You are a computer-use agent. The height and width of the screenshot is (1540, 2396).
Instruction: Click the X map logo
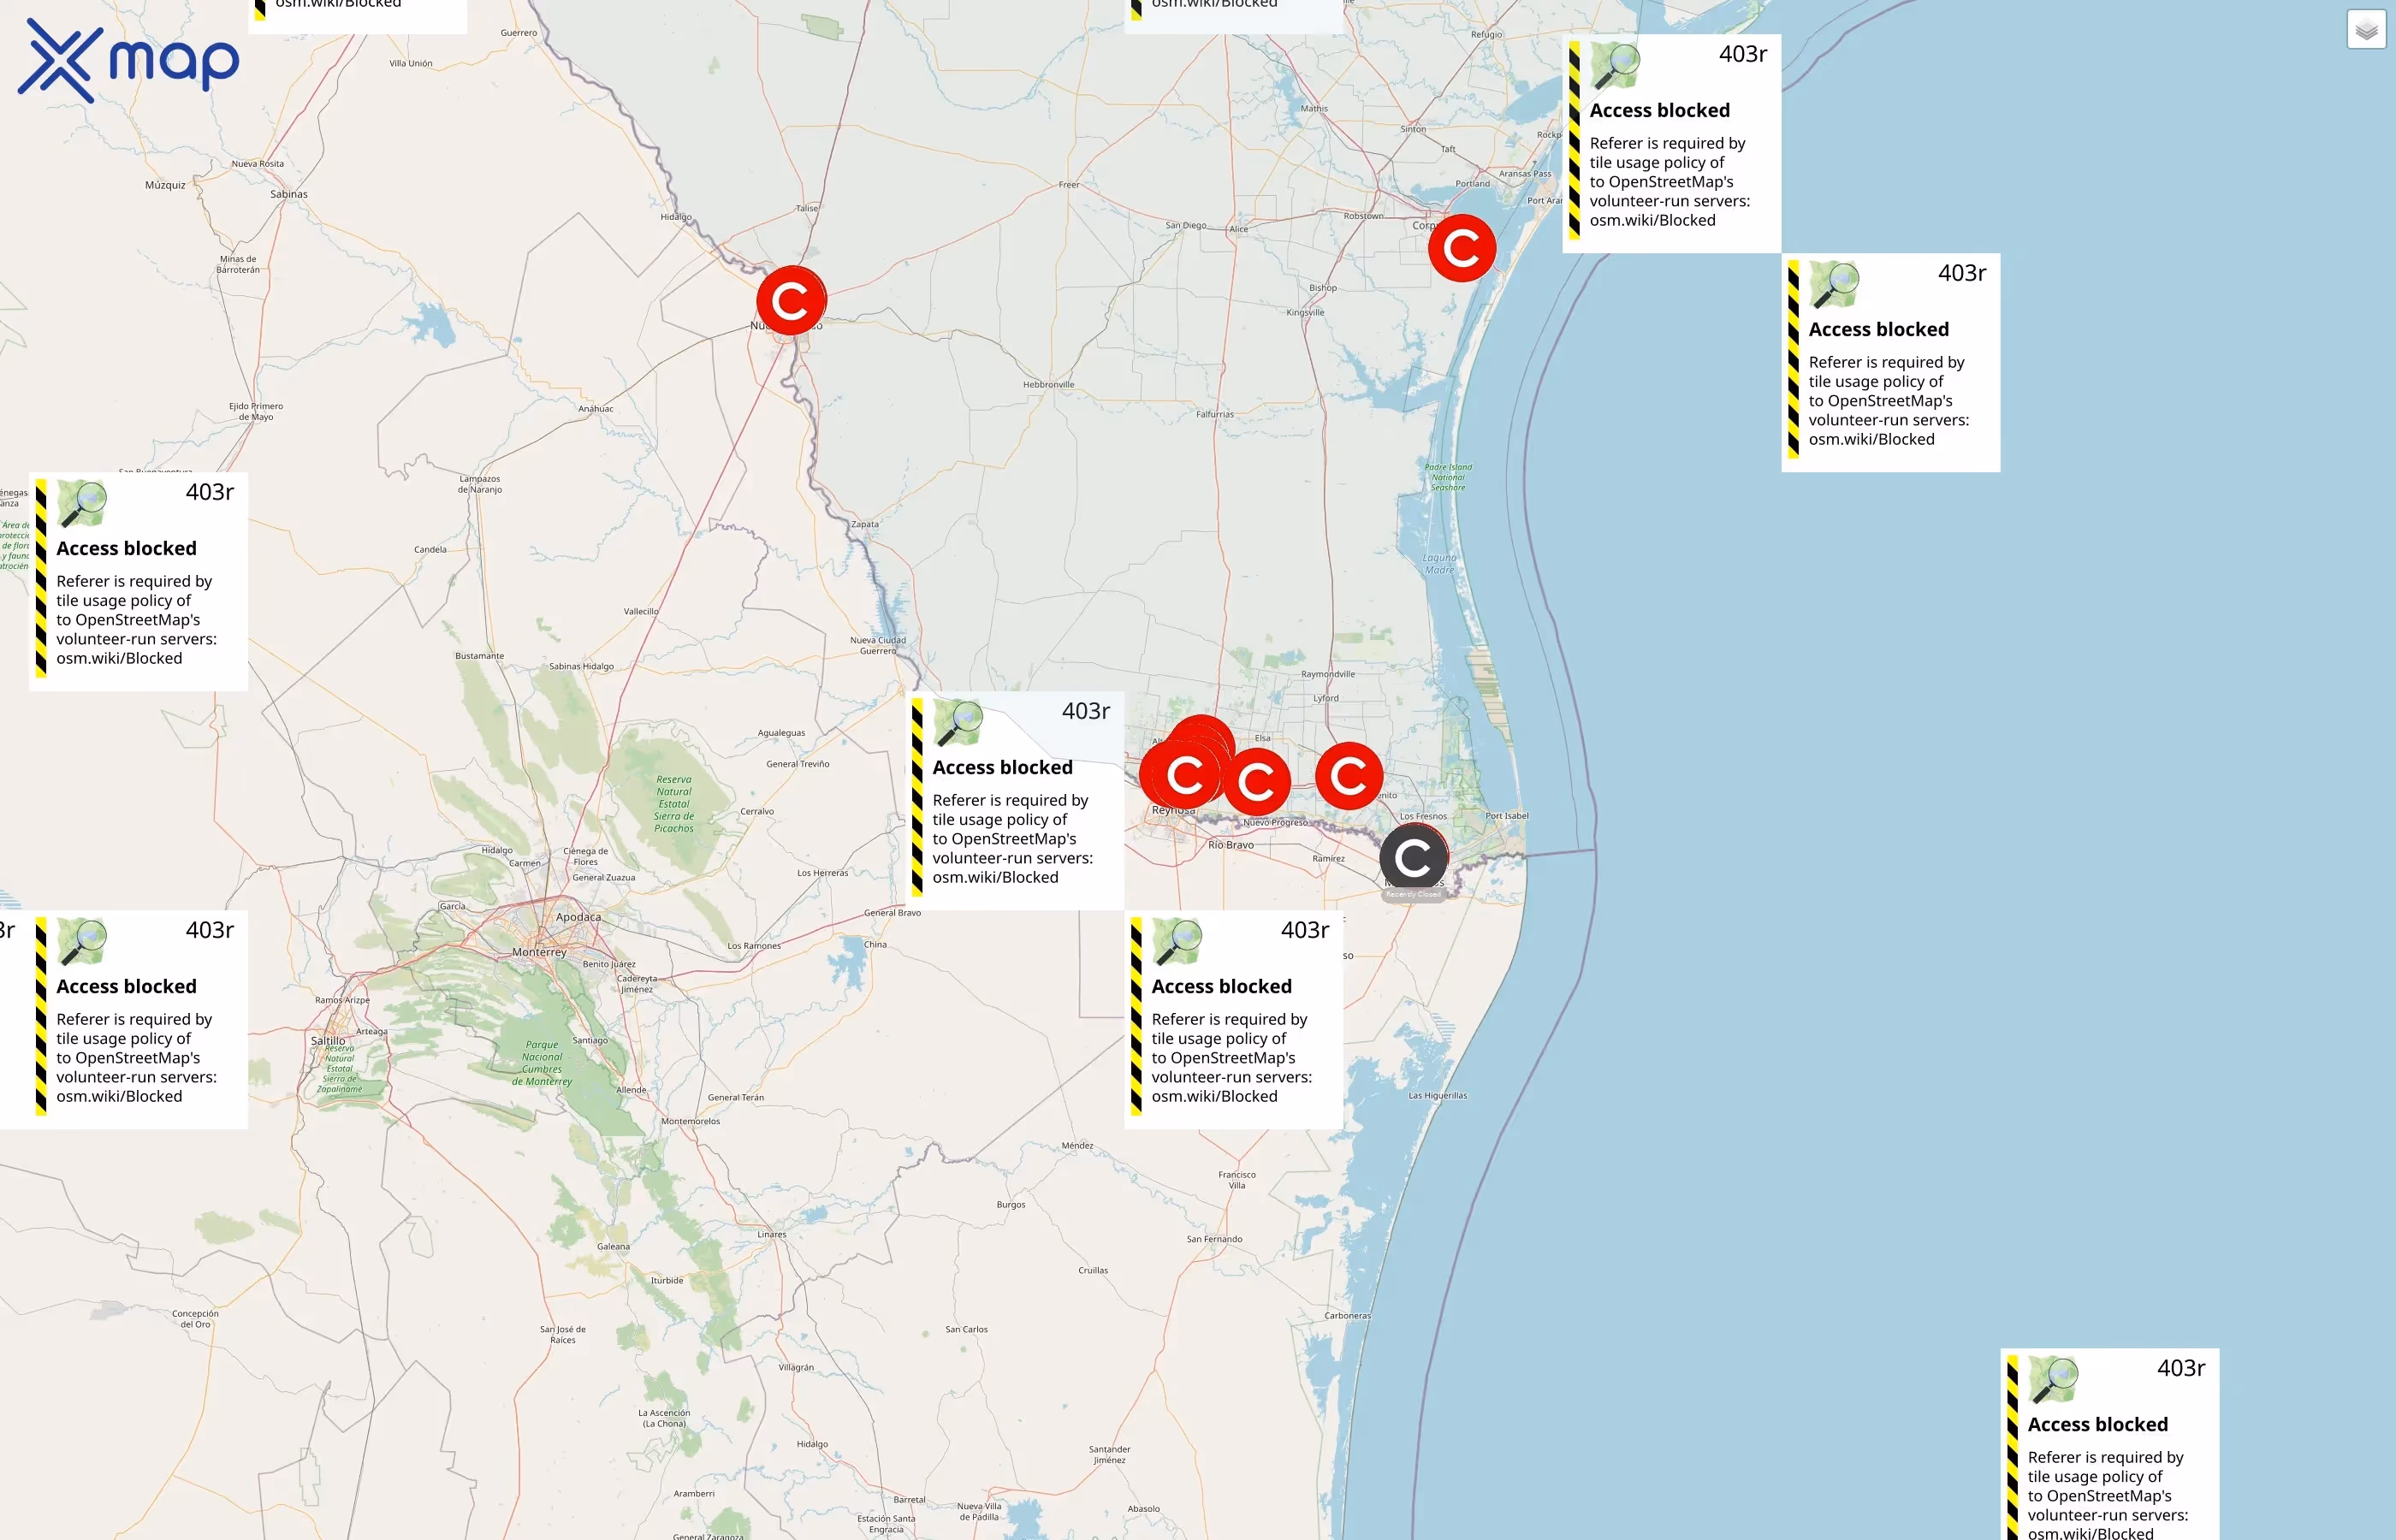128,61
